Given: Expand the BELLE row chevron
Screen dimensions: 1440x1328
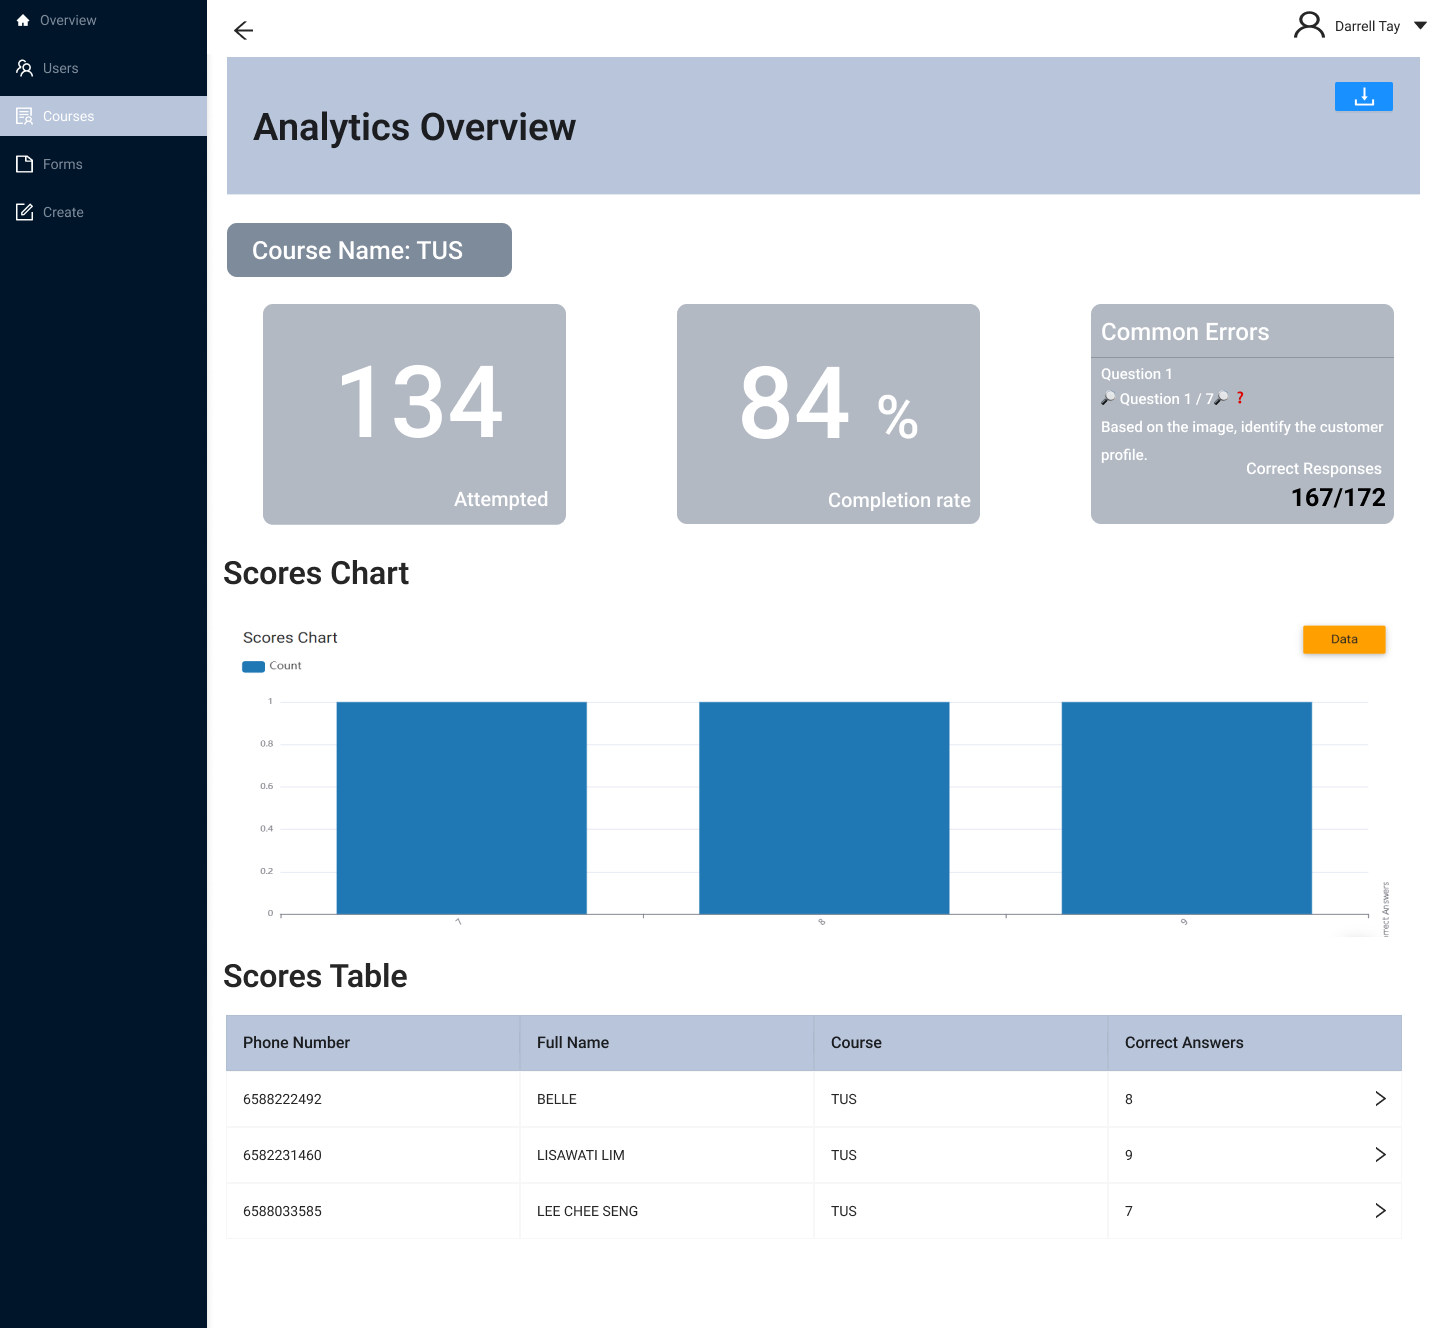Looking at the screenshot, I should pyautogui.click(x=1380, y=1099).
